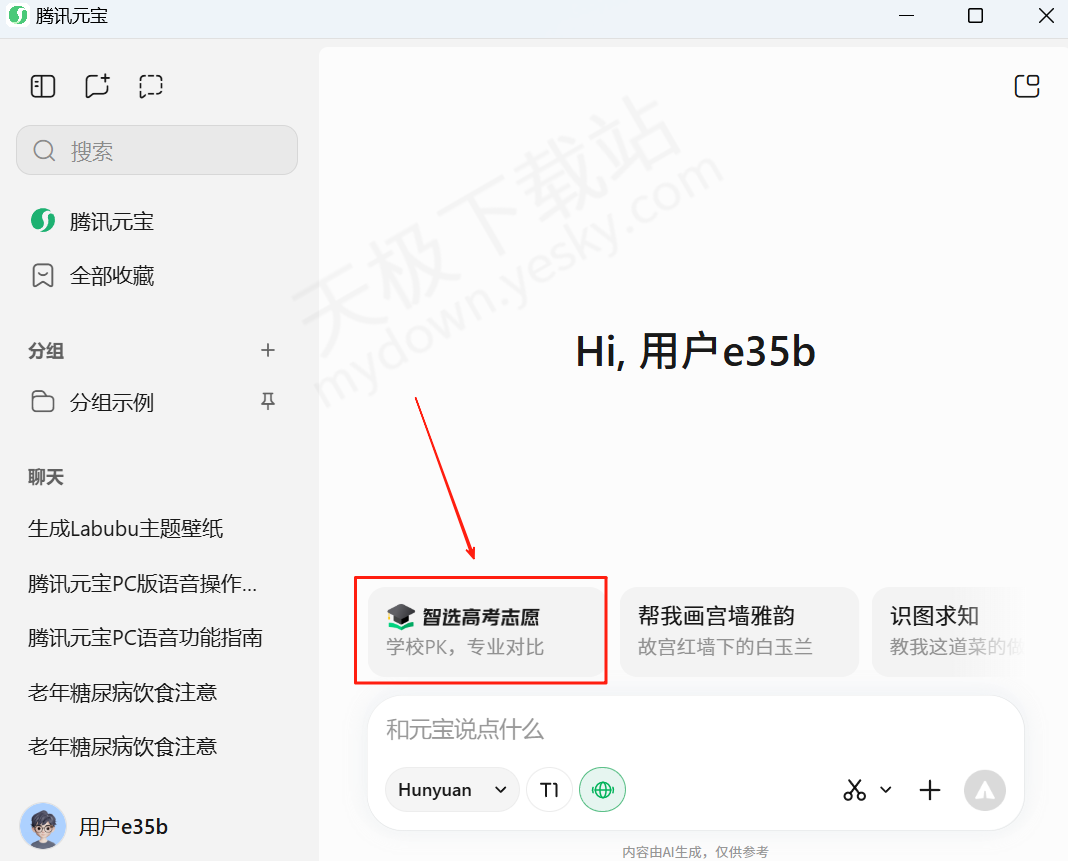Screen dimensions: 1068x861
Task: Select 腾讯元宝 in the sidebar
Action: pos(111,222)
